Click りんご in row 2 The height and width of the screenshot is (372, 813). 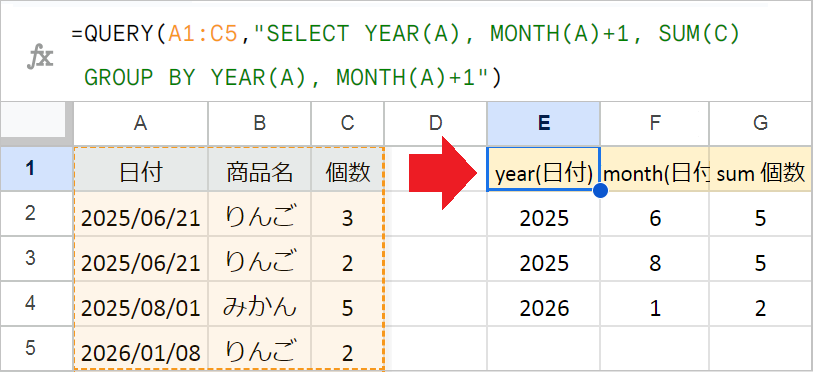pos(260,214)
